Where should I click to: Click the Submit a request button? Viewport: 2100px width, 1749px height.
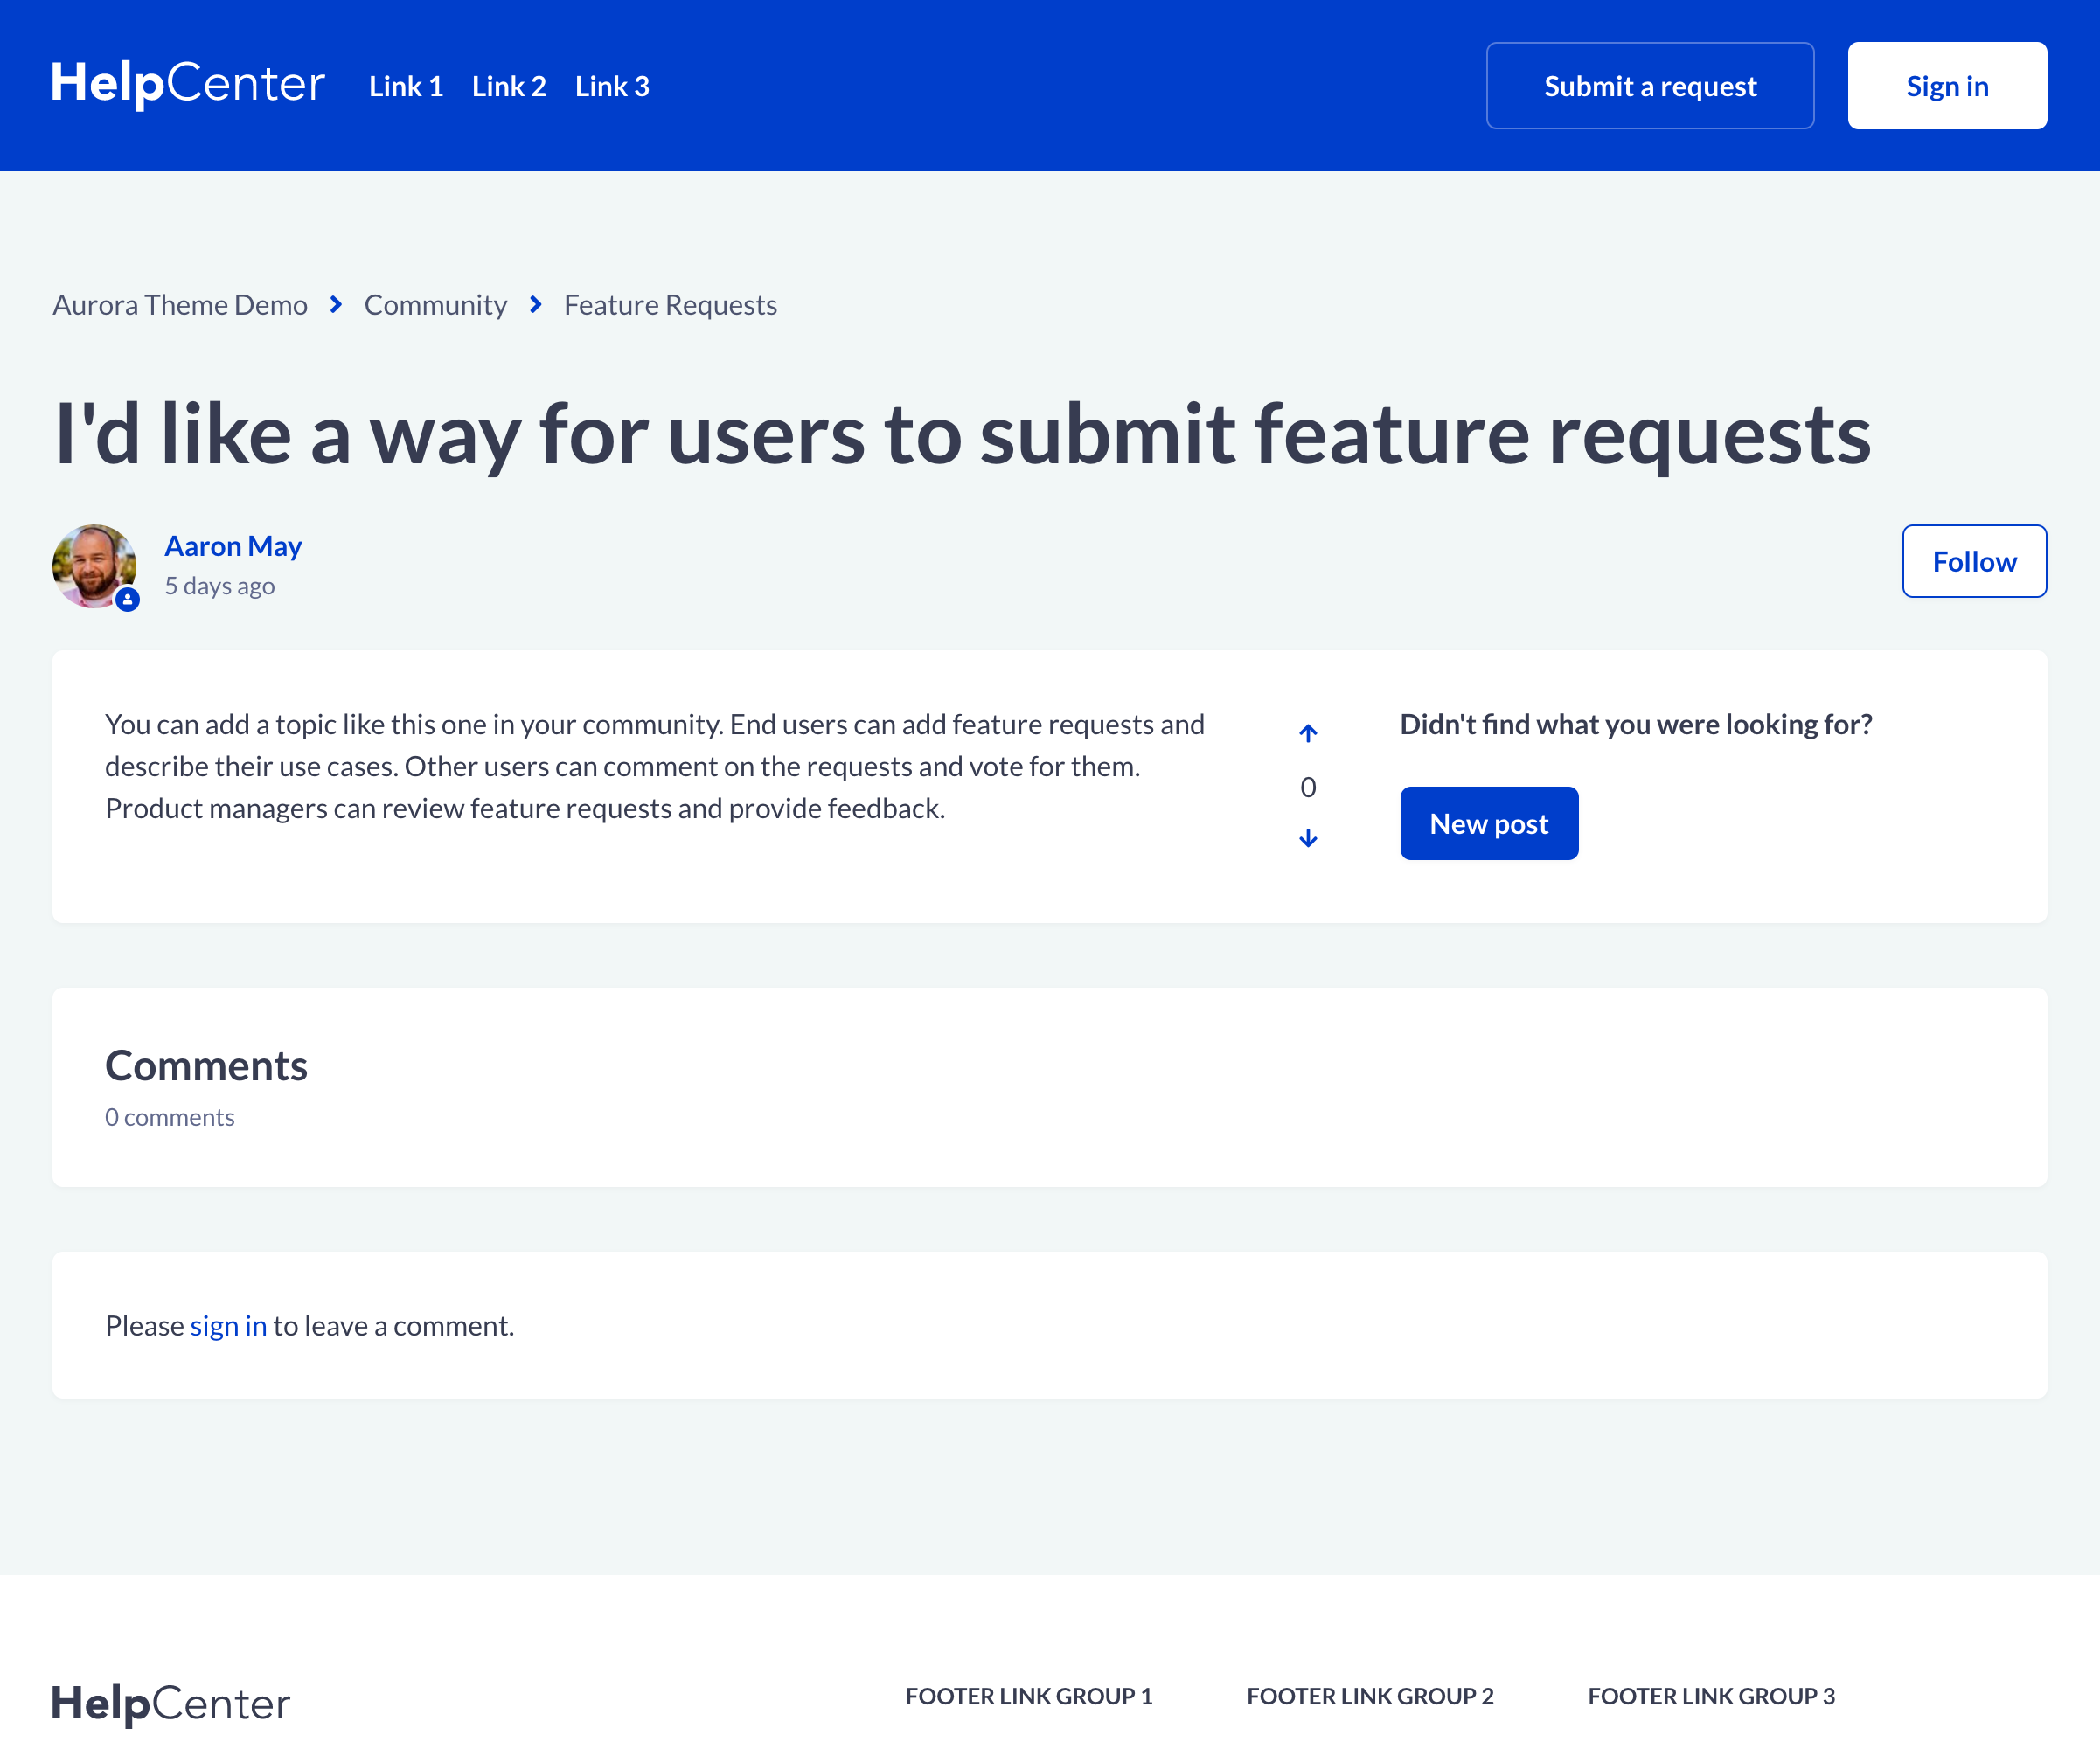coord(1649,86)
